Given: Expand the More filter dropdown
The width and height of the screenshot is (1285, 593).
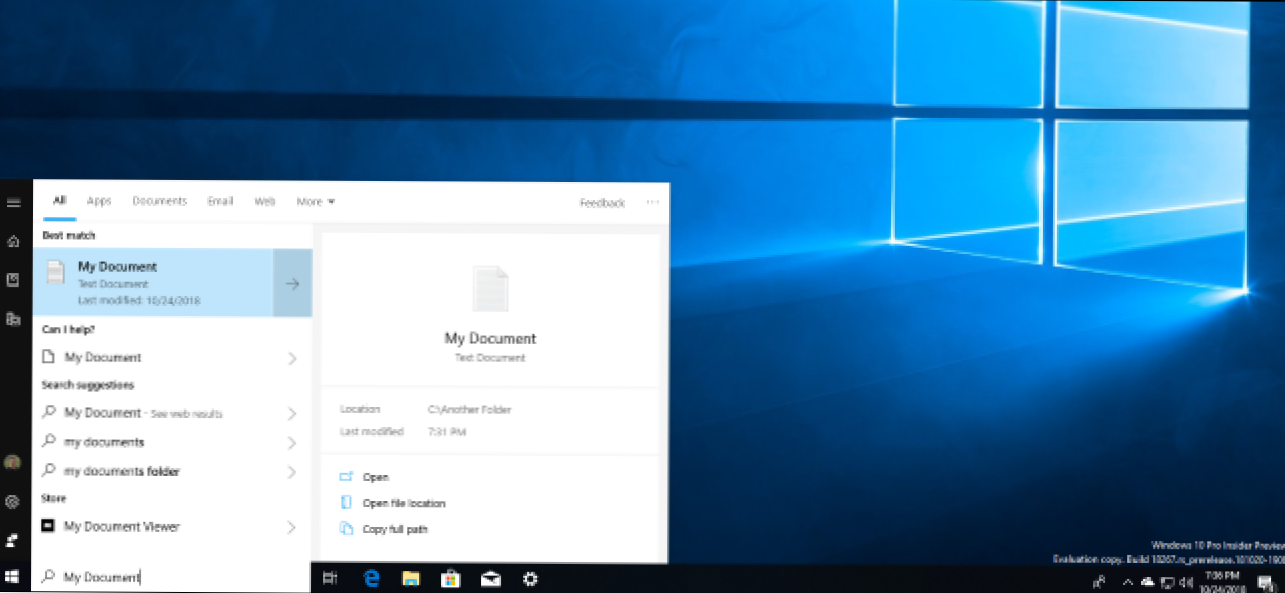Looking at the screenshot, I should pyautogui.click(x=315, y=202).
